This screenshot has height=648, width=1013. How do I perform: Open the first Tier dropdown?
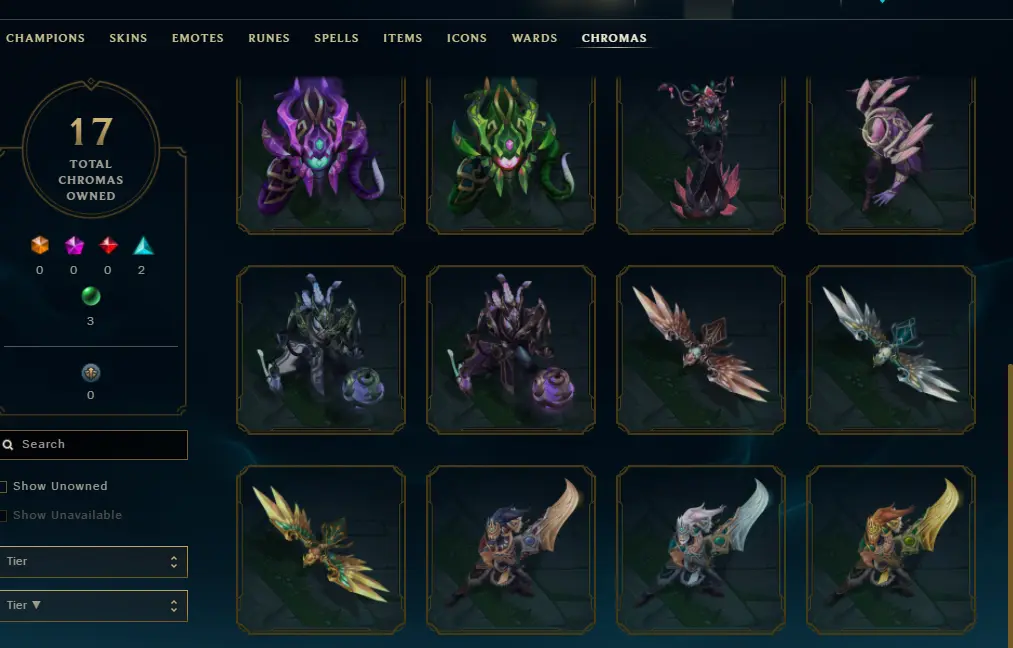[93, 561]
